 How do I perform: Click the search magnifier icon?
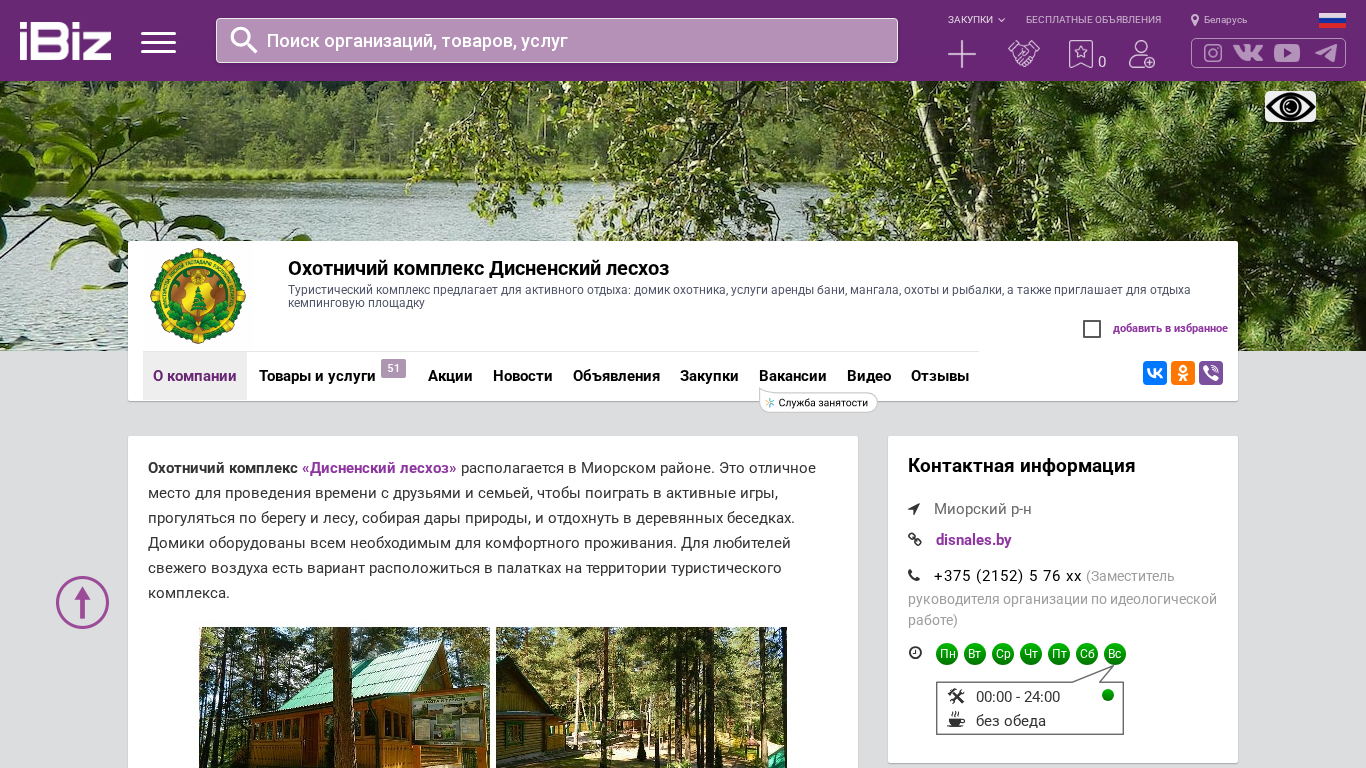tap(244, 40)
